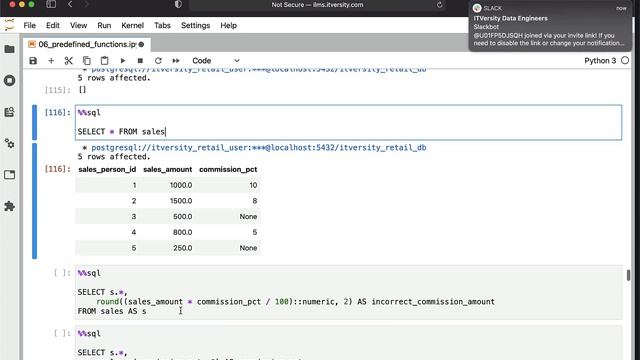The image size is (640, 360).
Task: Click the sales_amount column header
Action: [x=167, y=169]
